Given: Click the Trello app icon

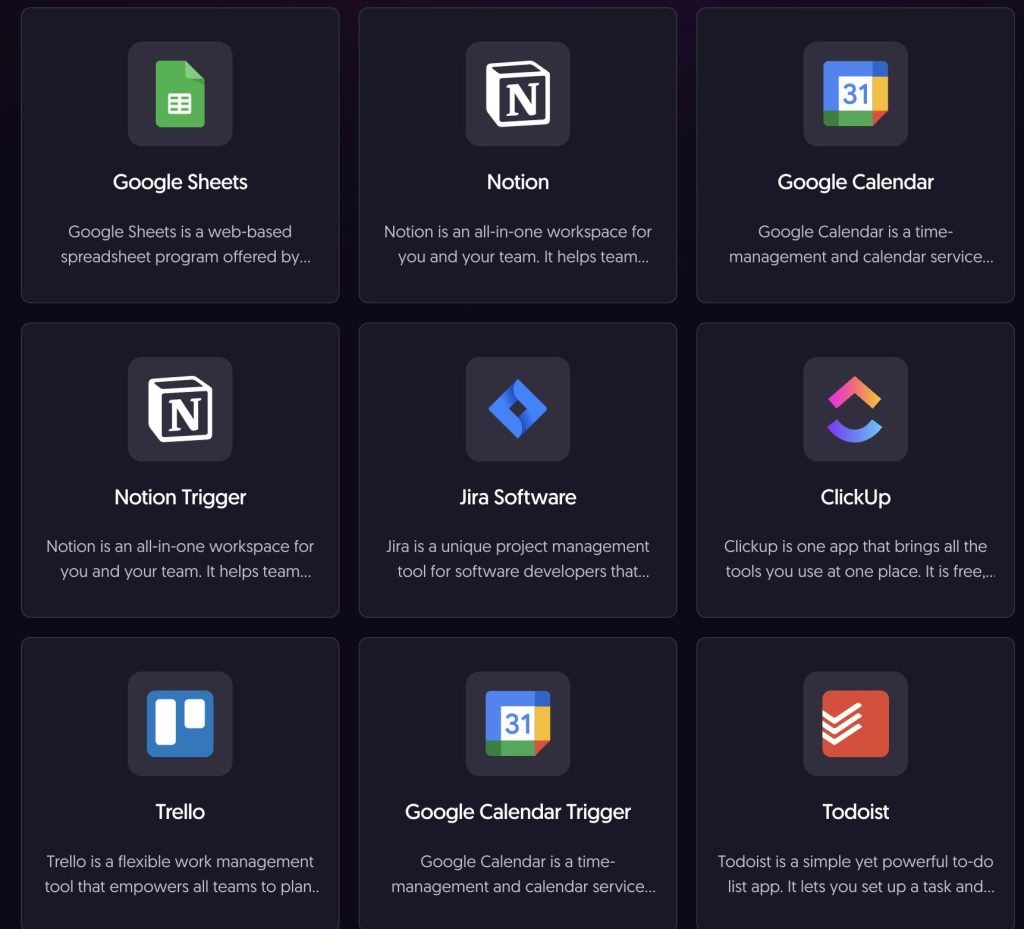Looking at the screenshot, I should 180,723.
